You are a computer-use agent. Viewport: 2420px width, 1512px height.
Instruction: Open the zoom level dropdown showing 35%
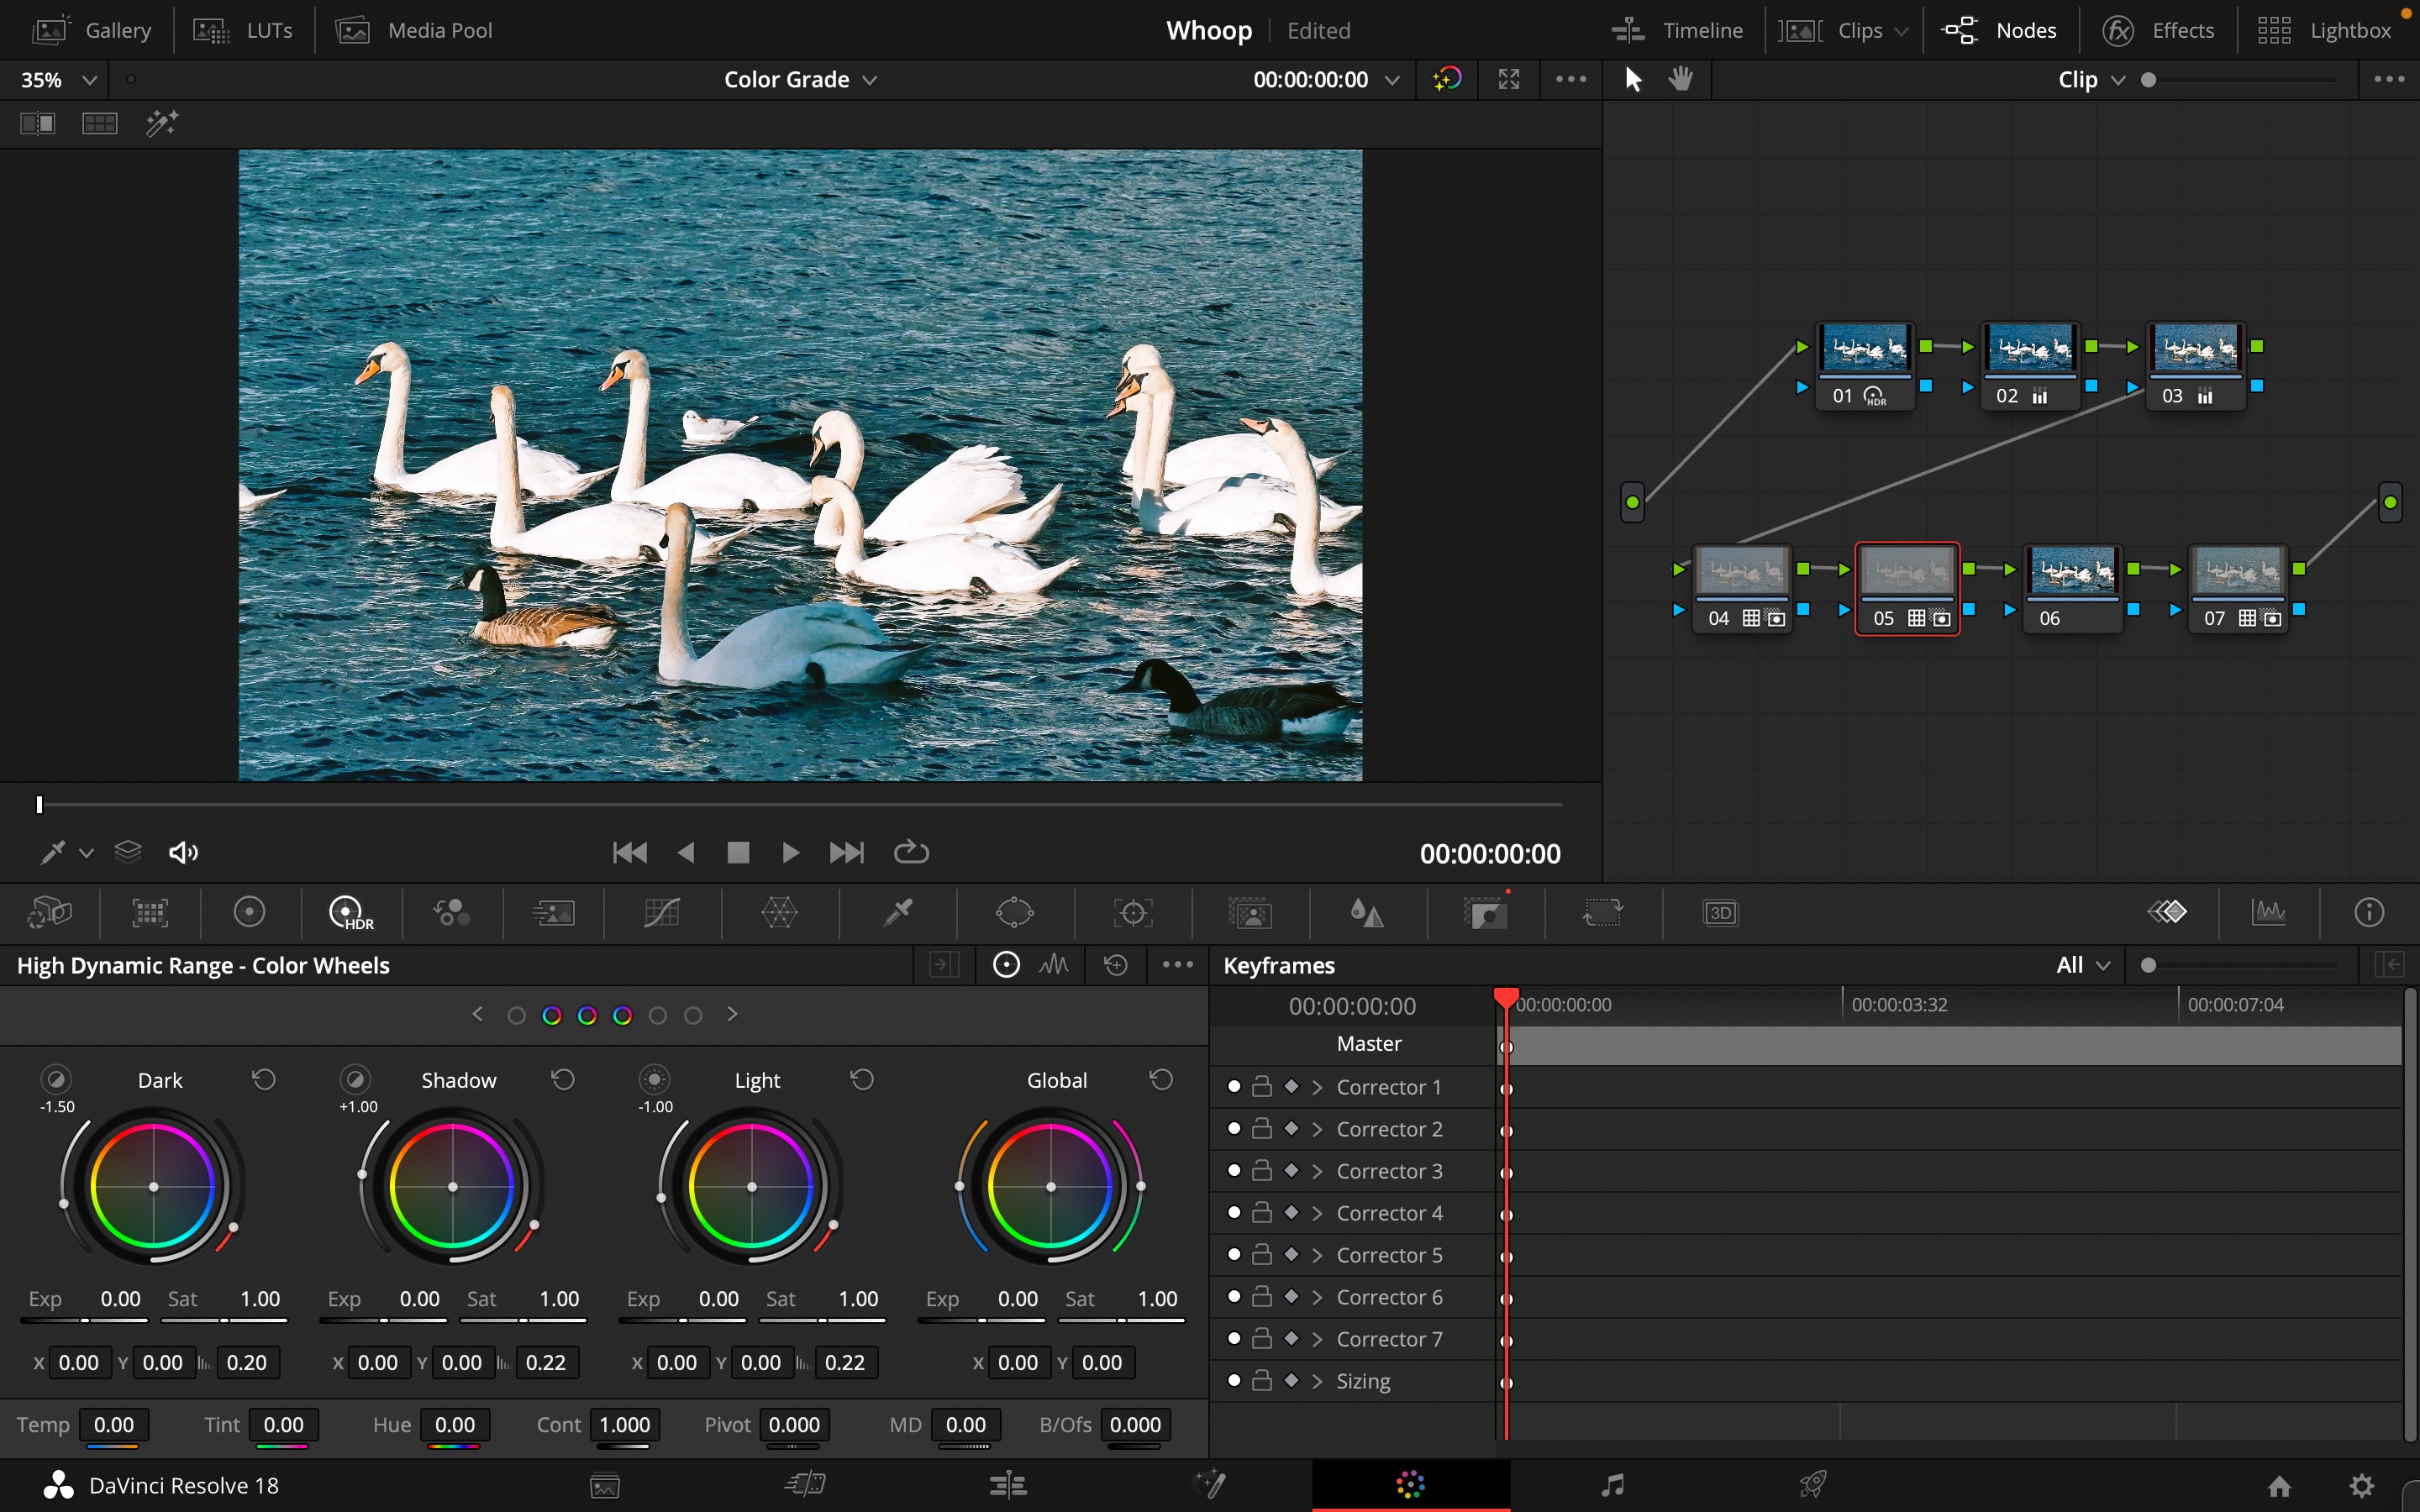55,79
